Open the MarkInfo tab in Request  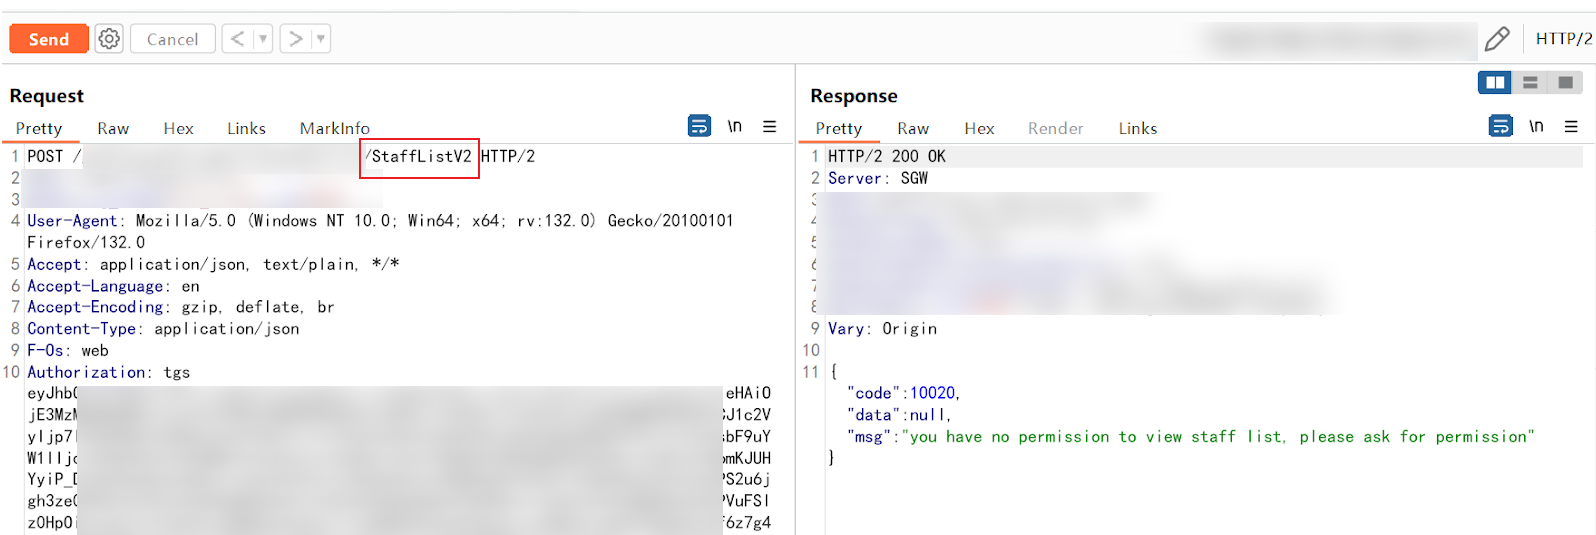(334, 128)
